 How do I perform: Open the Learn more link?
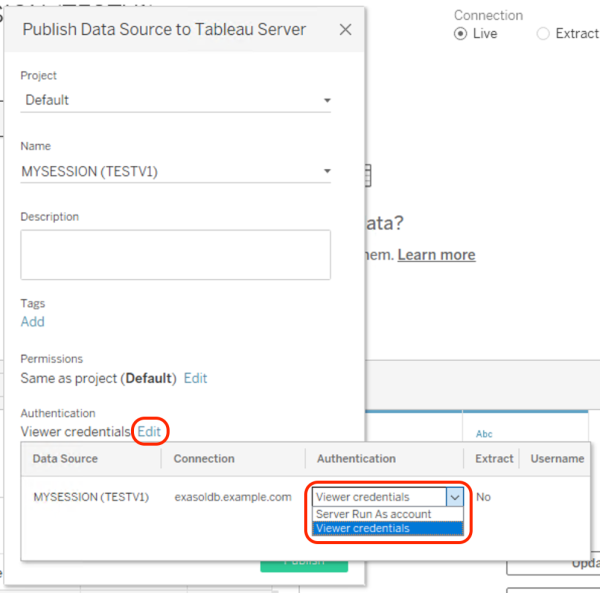437,255
